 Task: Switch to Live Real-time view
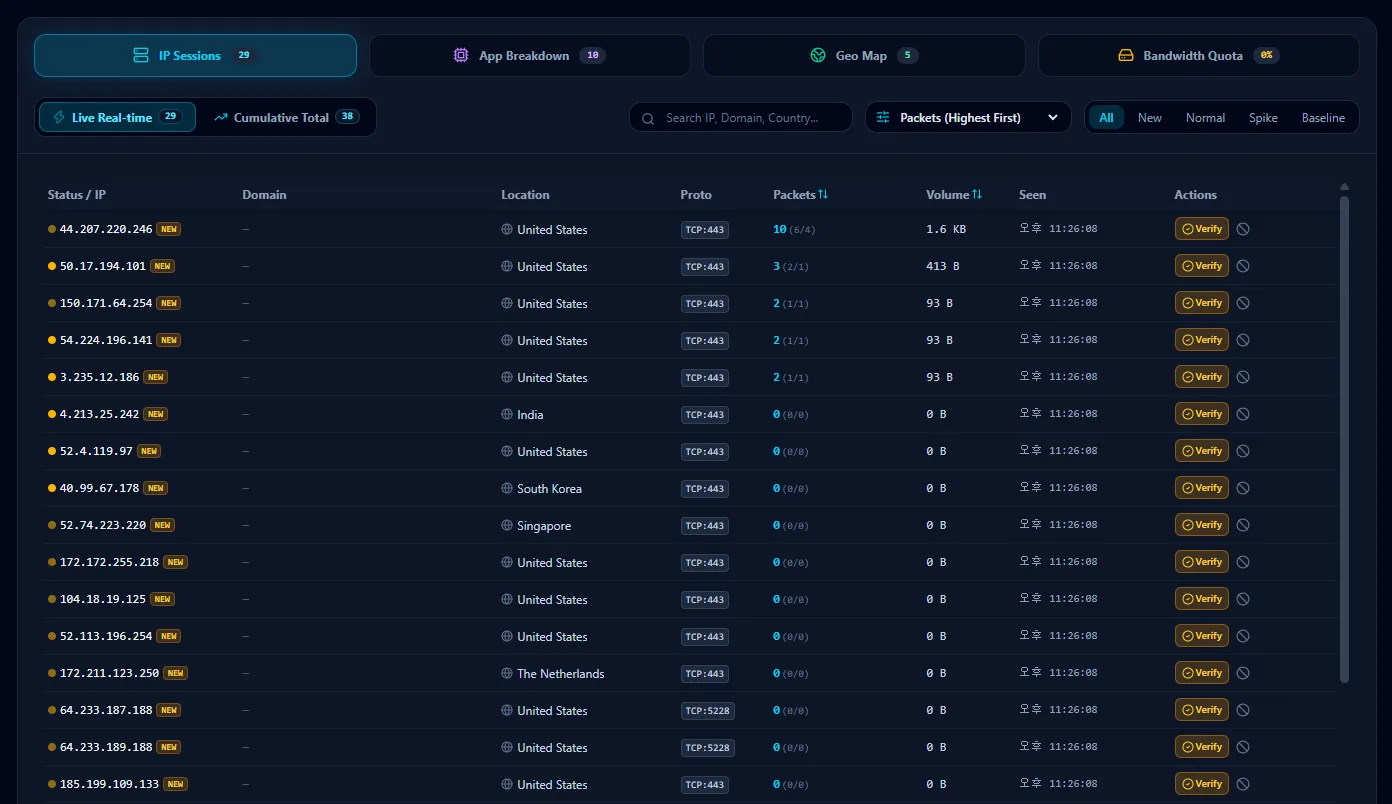tap(117, 117)
